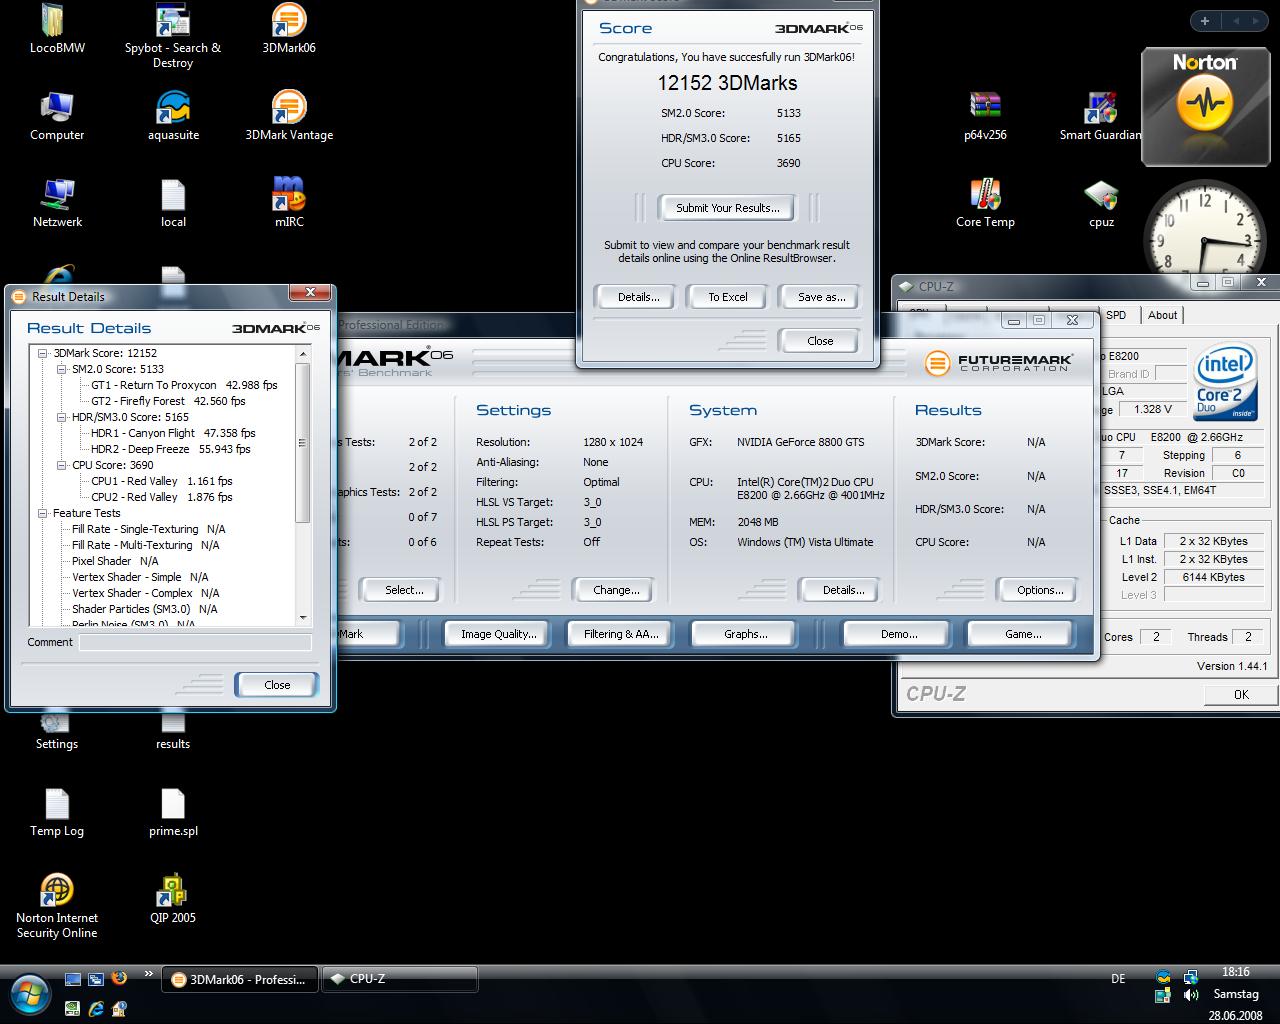Open Filtering & AA tool
1280x1024 pixels.
(621, 634)
